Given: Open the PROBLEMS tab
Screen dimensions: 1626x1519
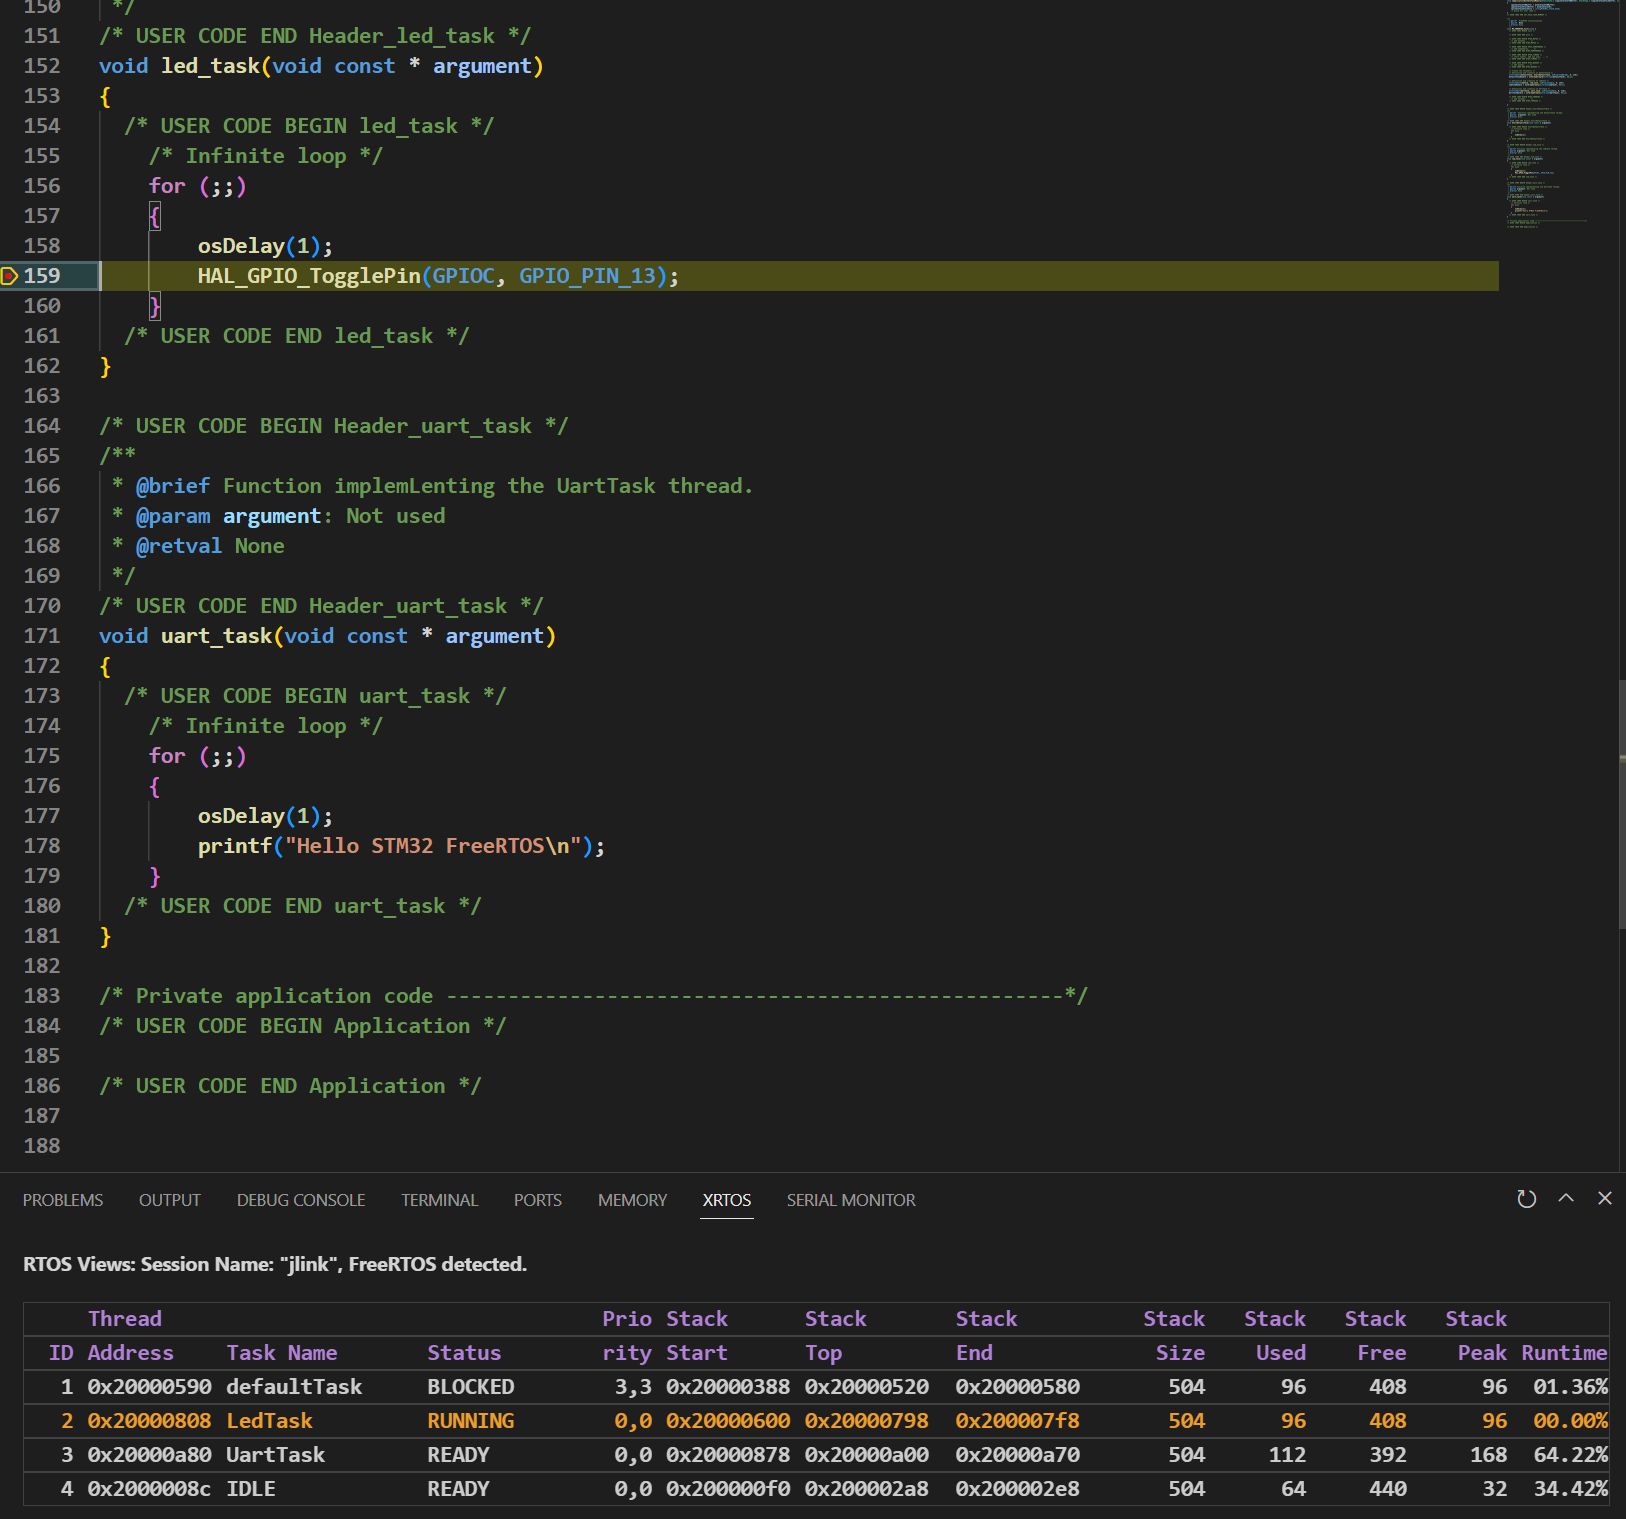Looking at the screenshot, I should tap(63, 1200).
